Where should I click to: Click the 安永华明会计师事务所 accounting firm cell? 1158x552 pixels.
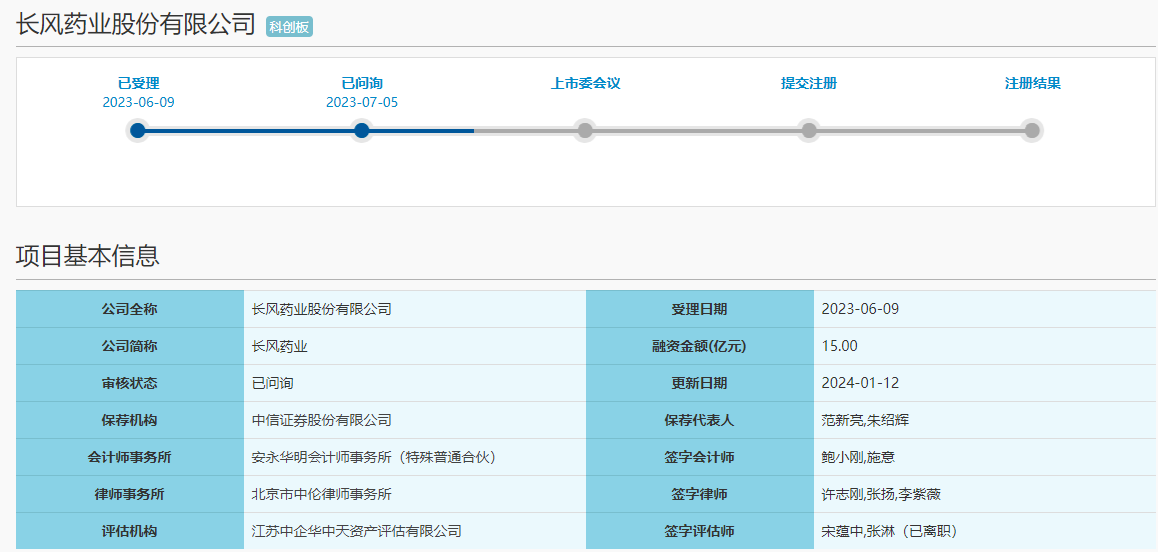pyautogui.click(x=374, y=457)
